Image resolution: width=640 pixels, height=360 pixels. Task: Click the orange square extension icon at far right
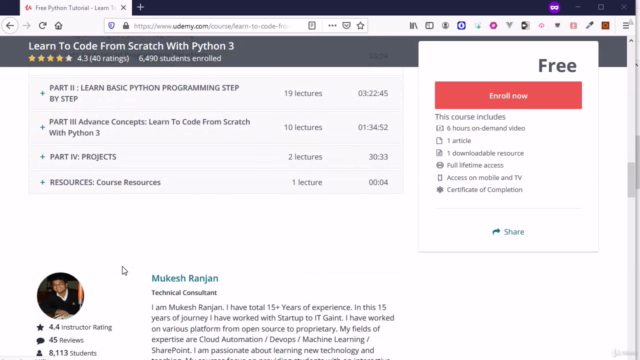(605, 26)
